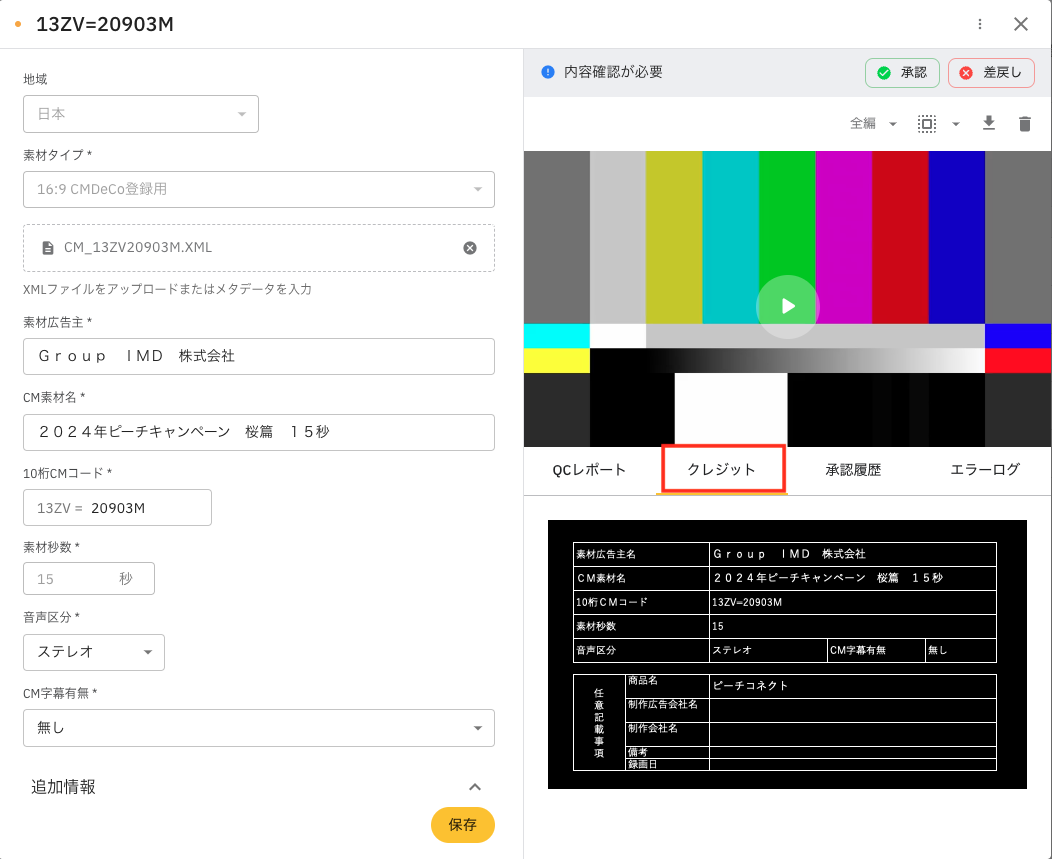Image resolution: width=1052 pixels, height=859 pixels.
Task: Open the three-dot more options menu
Action: coord(980,24)
